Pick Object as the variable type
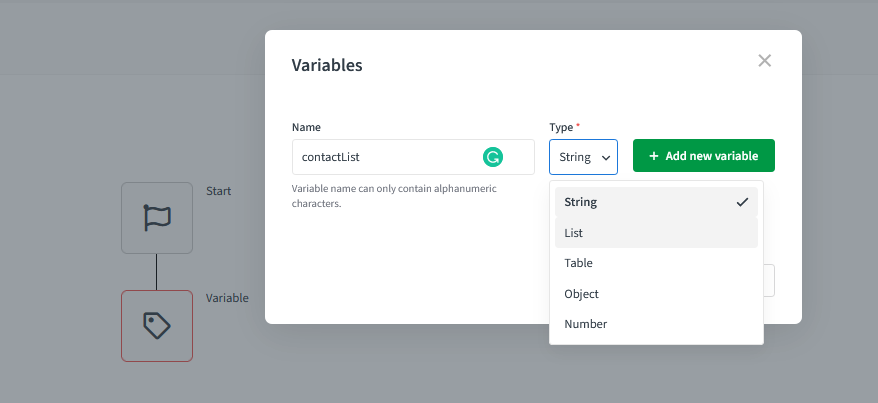This screenshot has width=878, height=403. 581,294
